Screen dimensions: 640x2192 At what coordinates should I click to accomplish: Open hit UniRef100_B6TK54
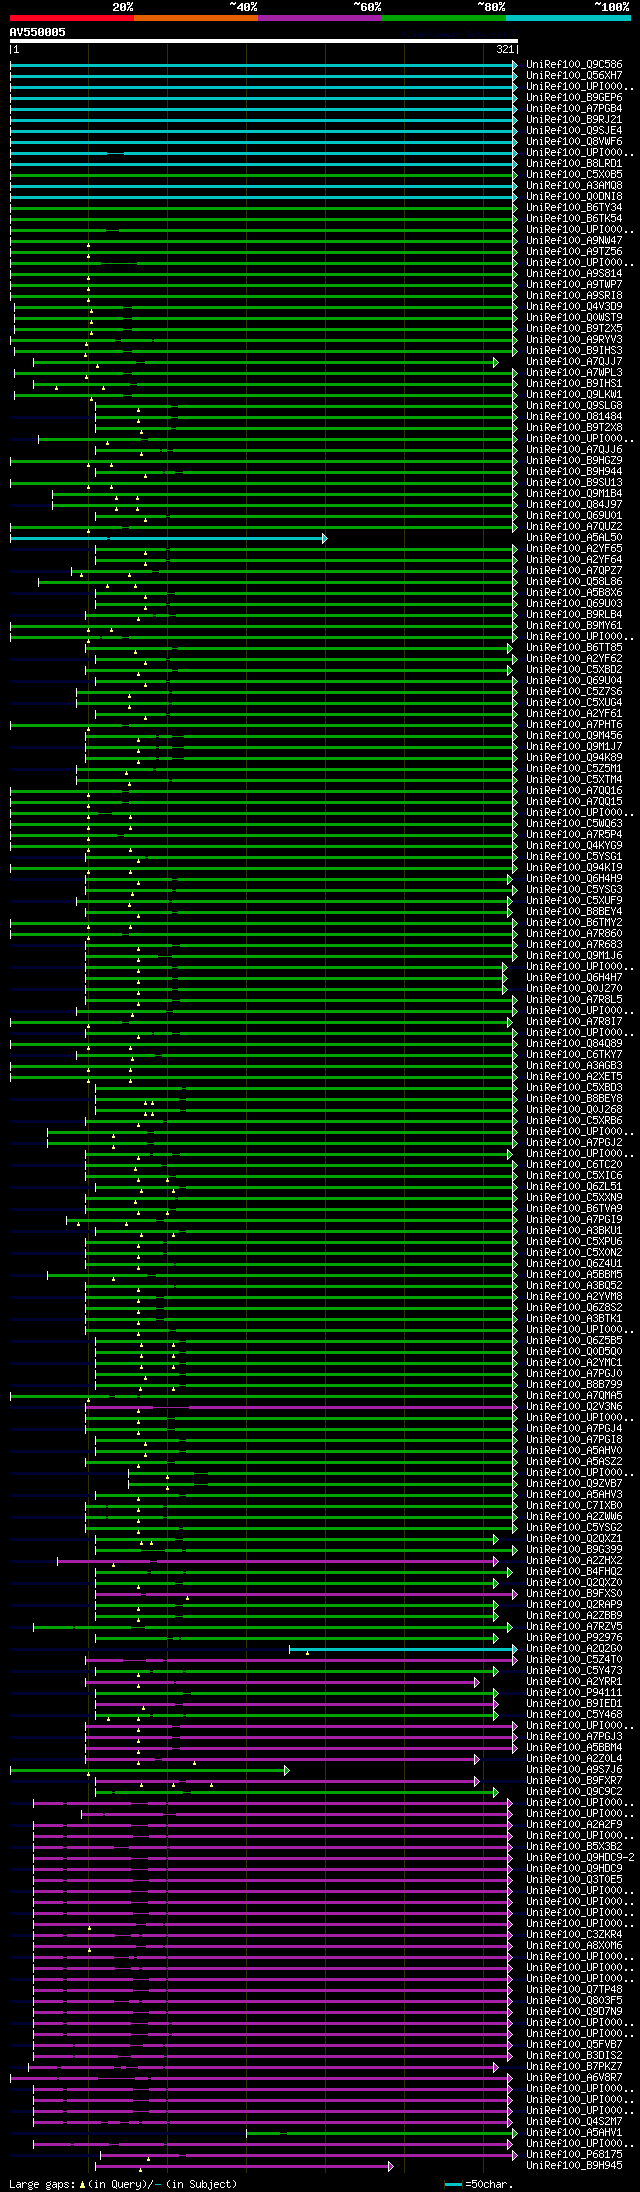[x=574, y=219]
